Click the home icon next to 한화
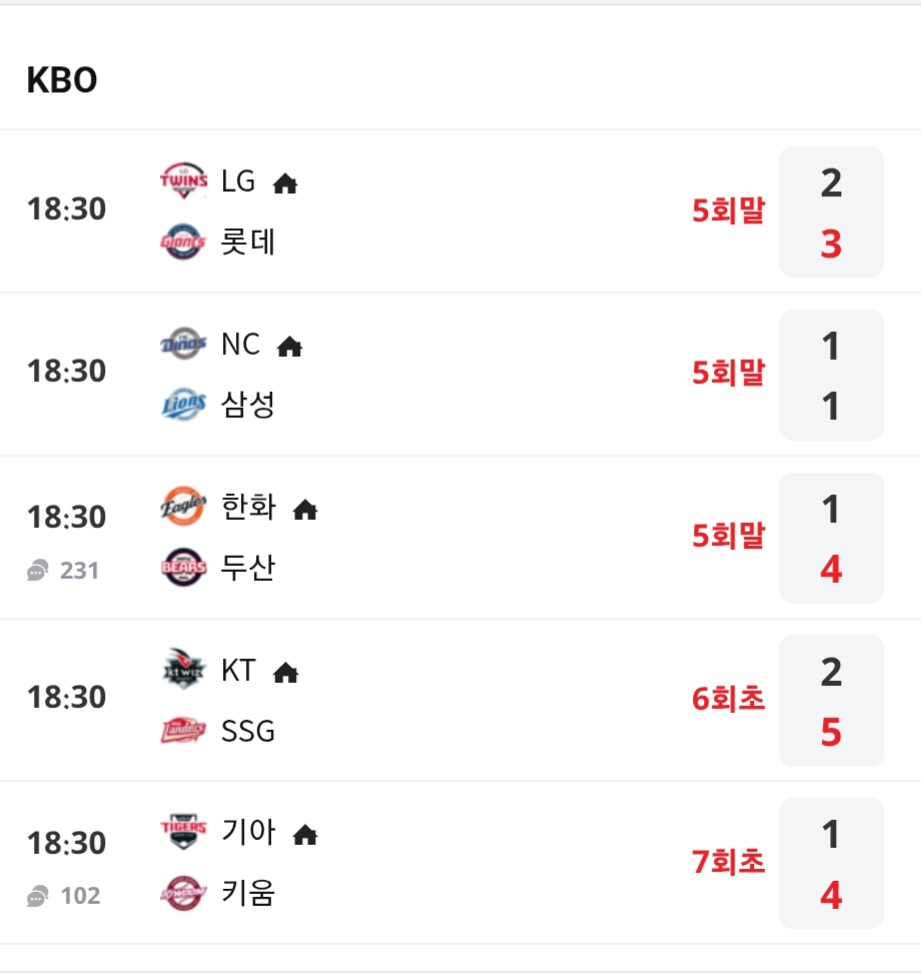Image resolution: width=921 pixels, height=973 pixels. (305, 509)
